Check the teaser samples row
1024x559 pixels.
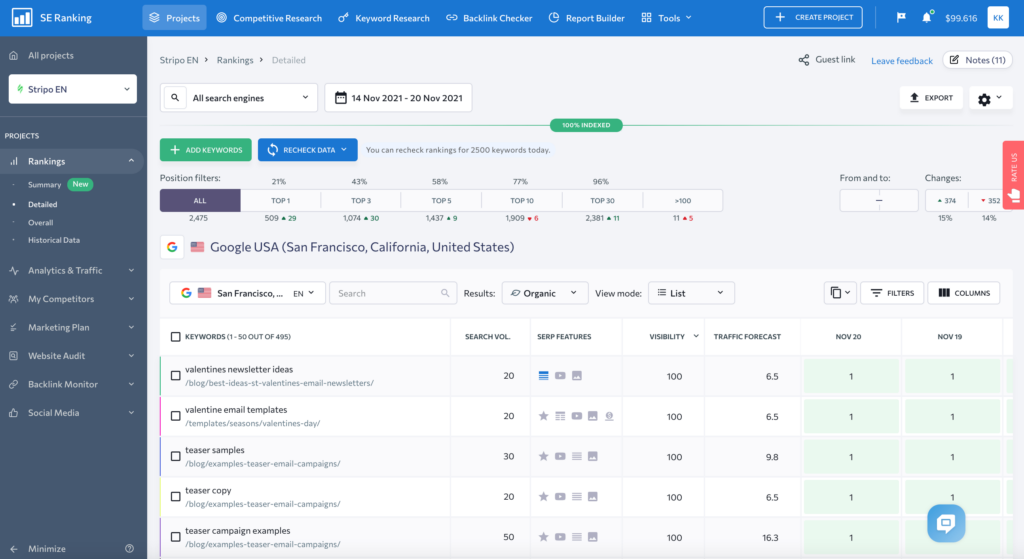coord(176,456)
